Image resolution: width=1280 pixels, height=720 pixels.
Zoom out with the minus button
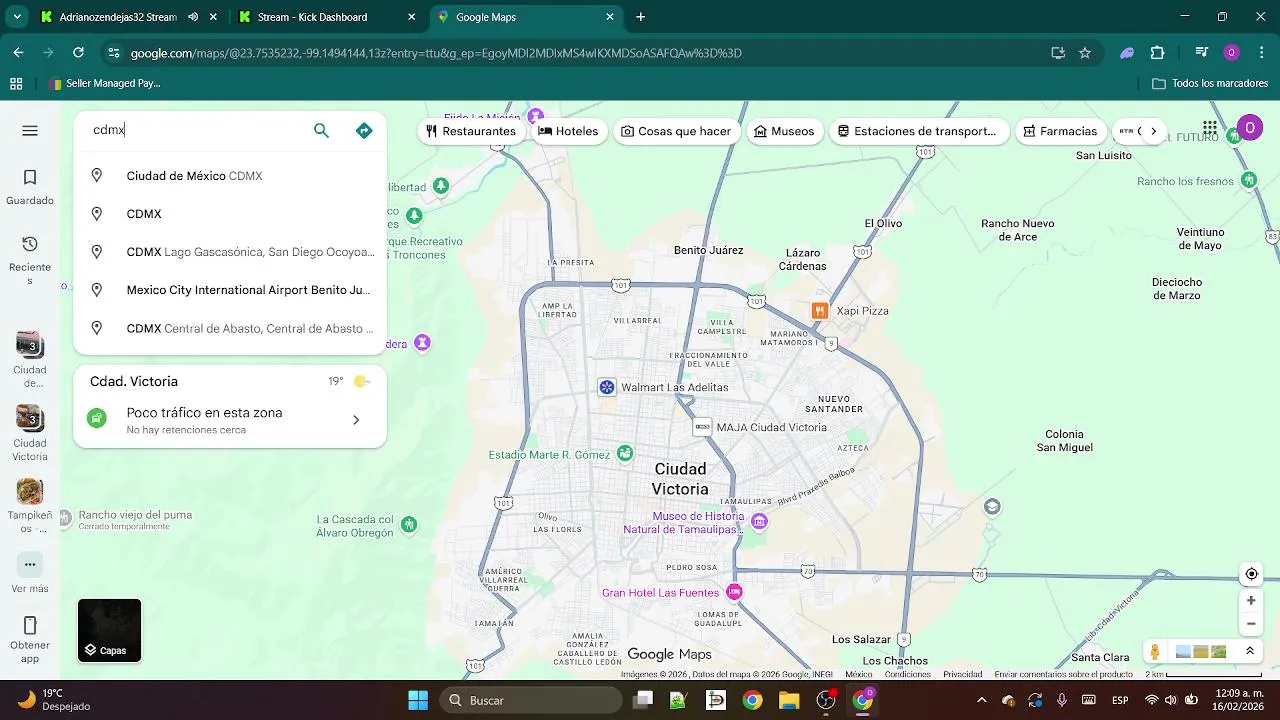click(x=1251, y=624)
